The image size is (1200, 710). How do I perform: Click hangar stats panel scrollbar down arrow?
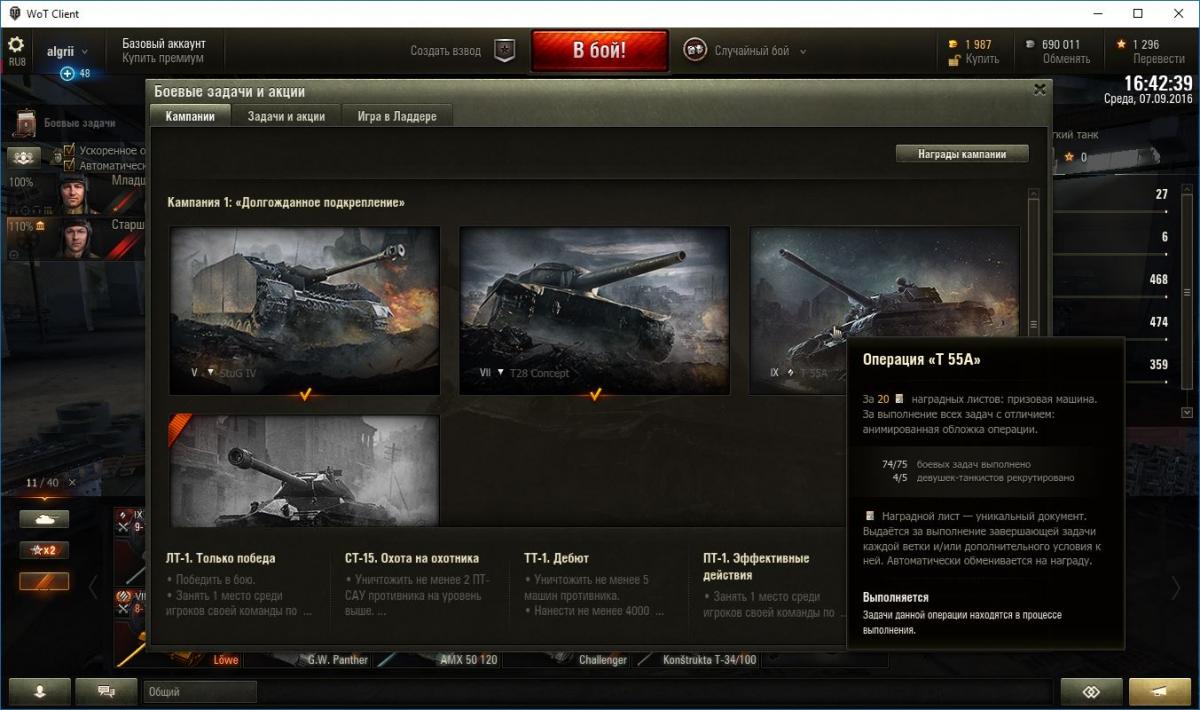point(1187,412)
